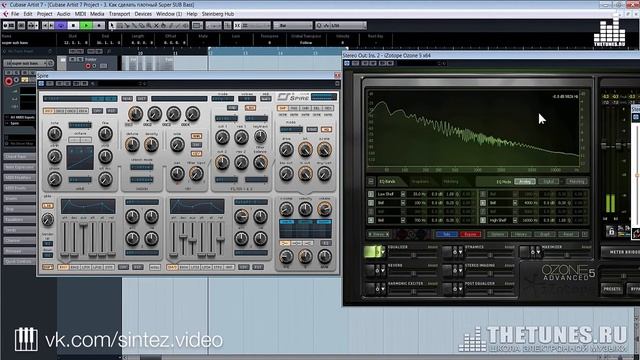Select the Mute (X) tool in Cubase toolbar
The width and height of the screenshot is (640, 360).
point(156,25)
